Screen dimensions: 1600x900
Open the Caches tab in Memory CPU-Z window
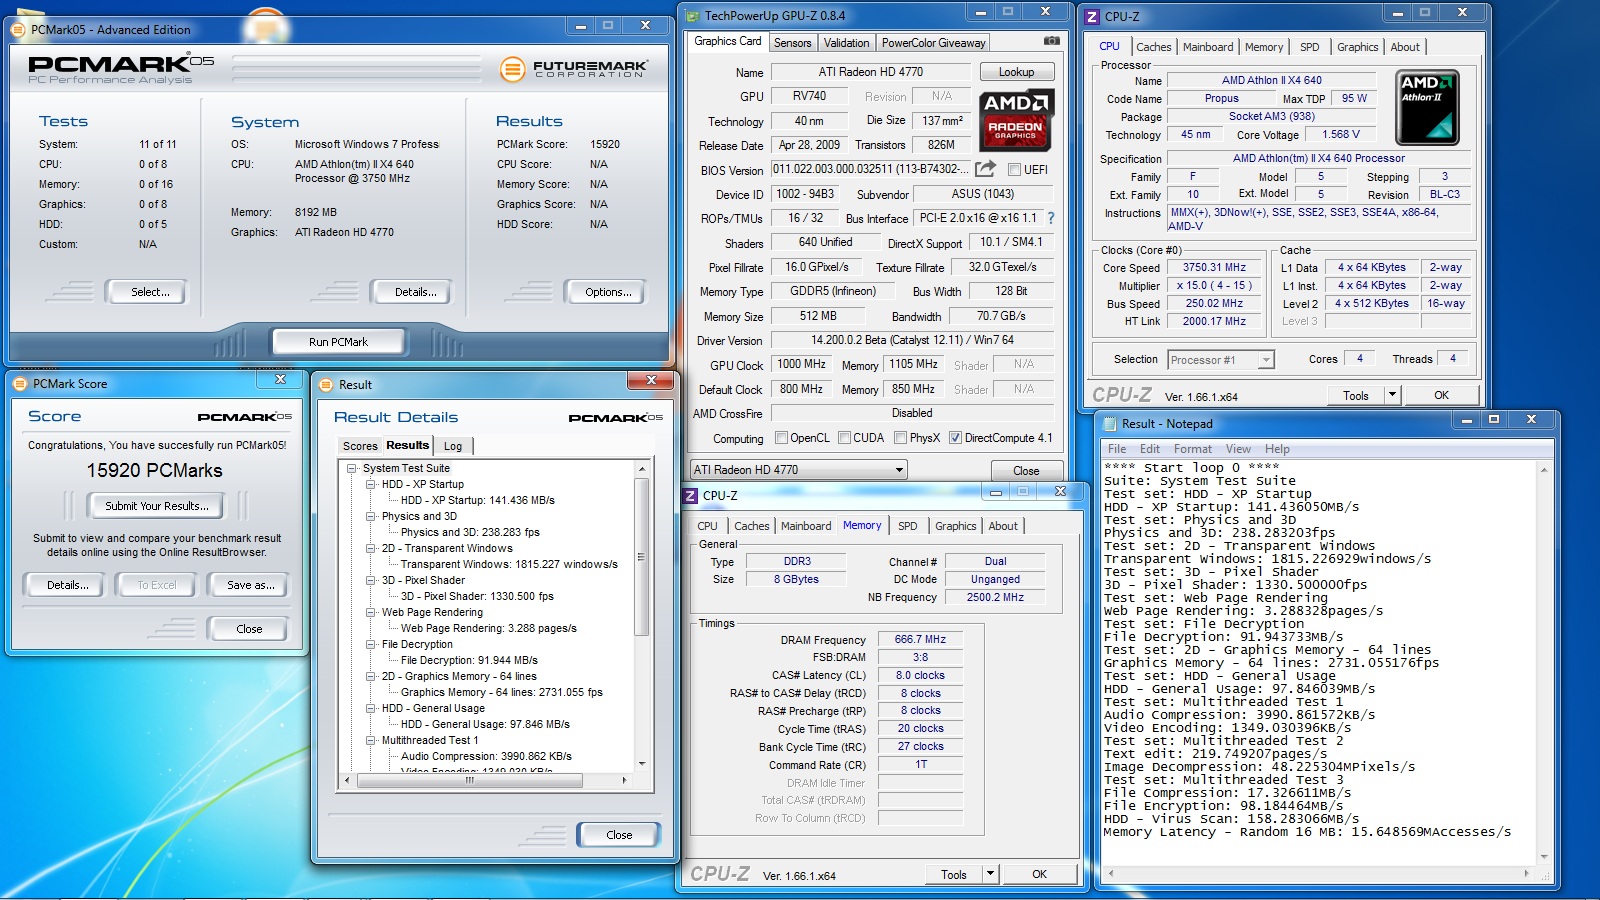pyautogui.click(x=752, y=526)
